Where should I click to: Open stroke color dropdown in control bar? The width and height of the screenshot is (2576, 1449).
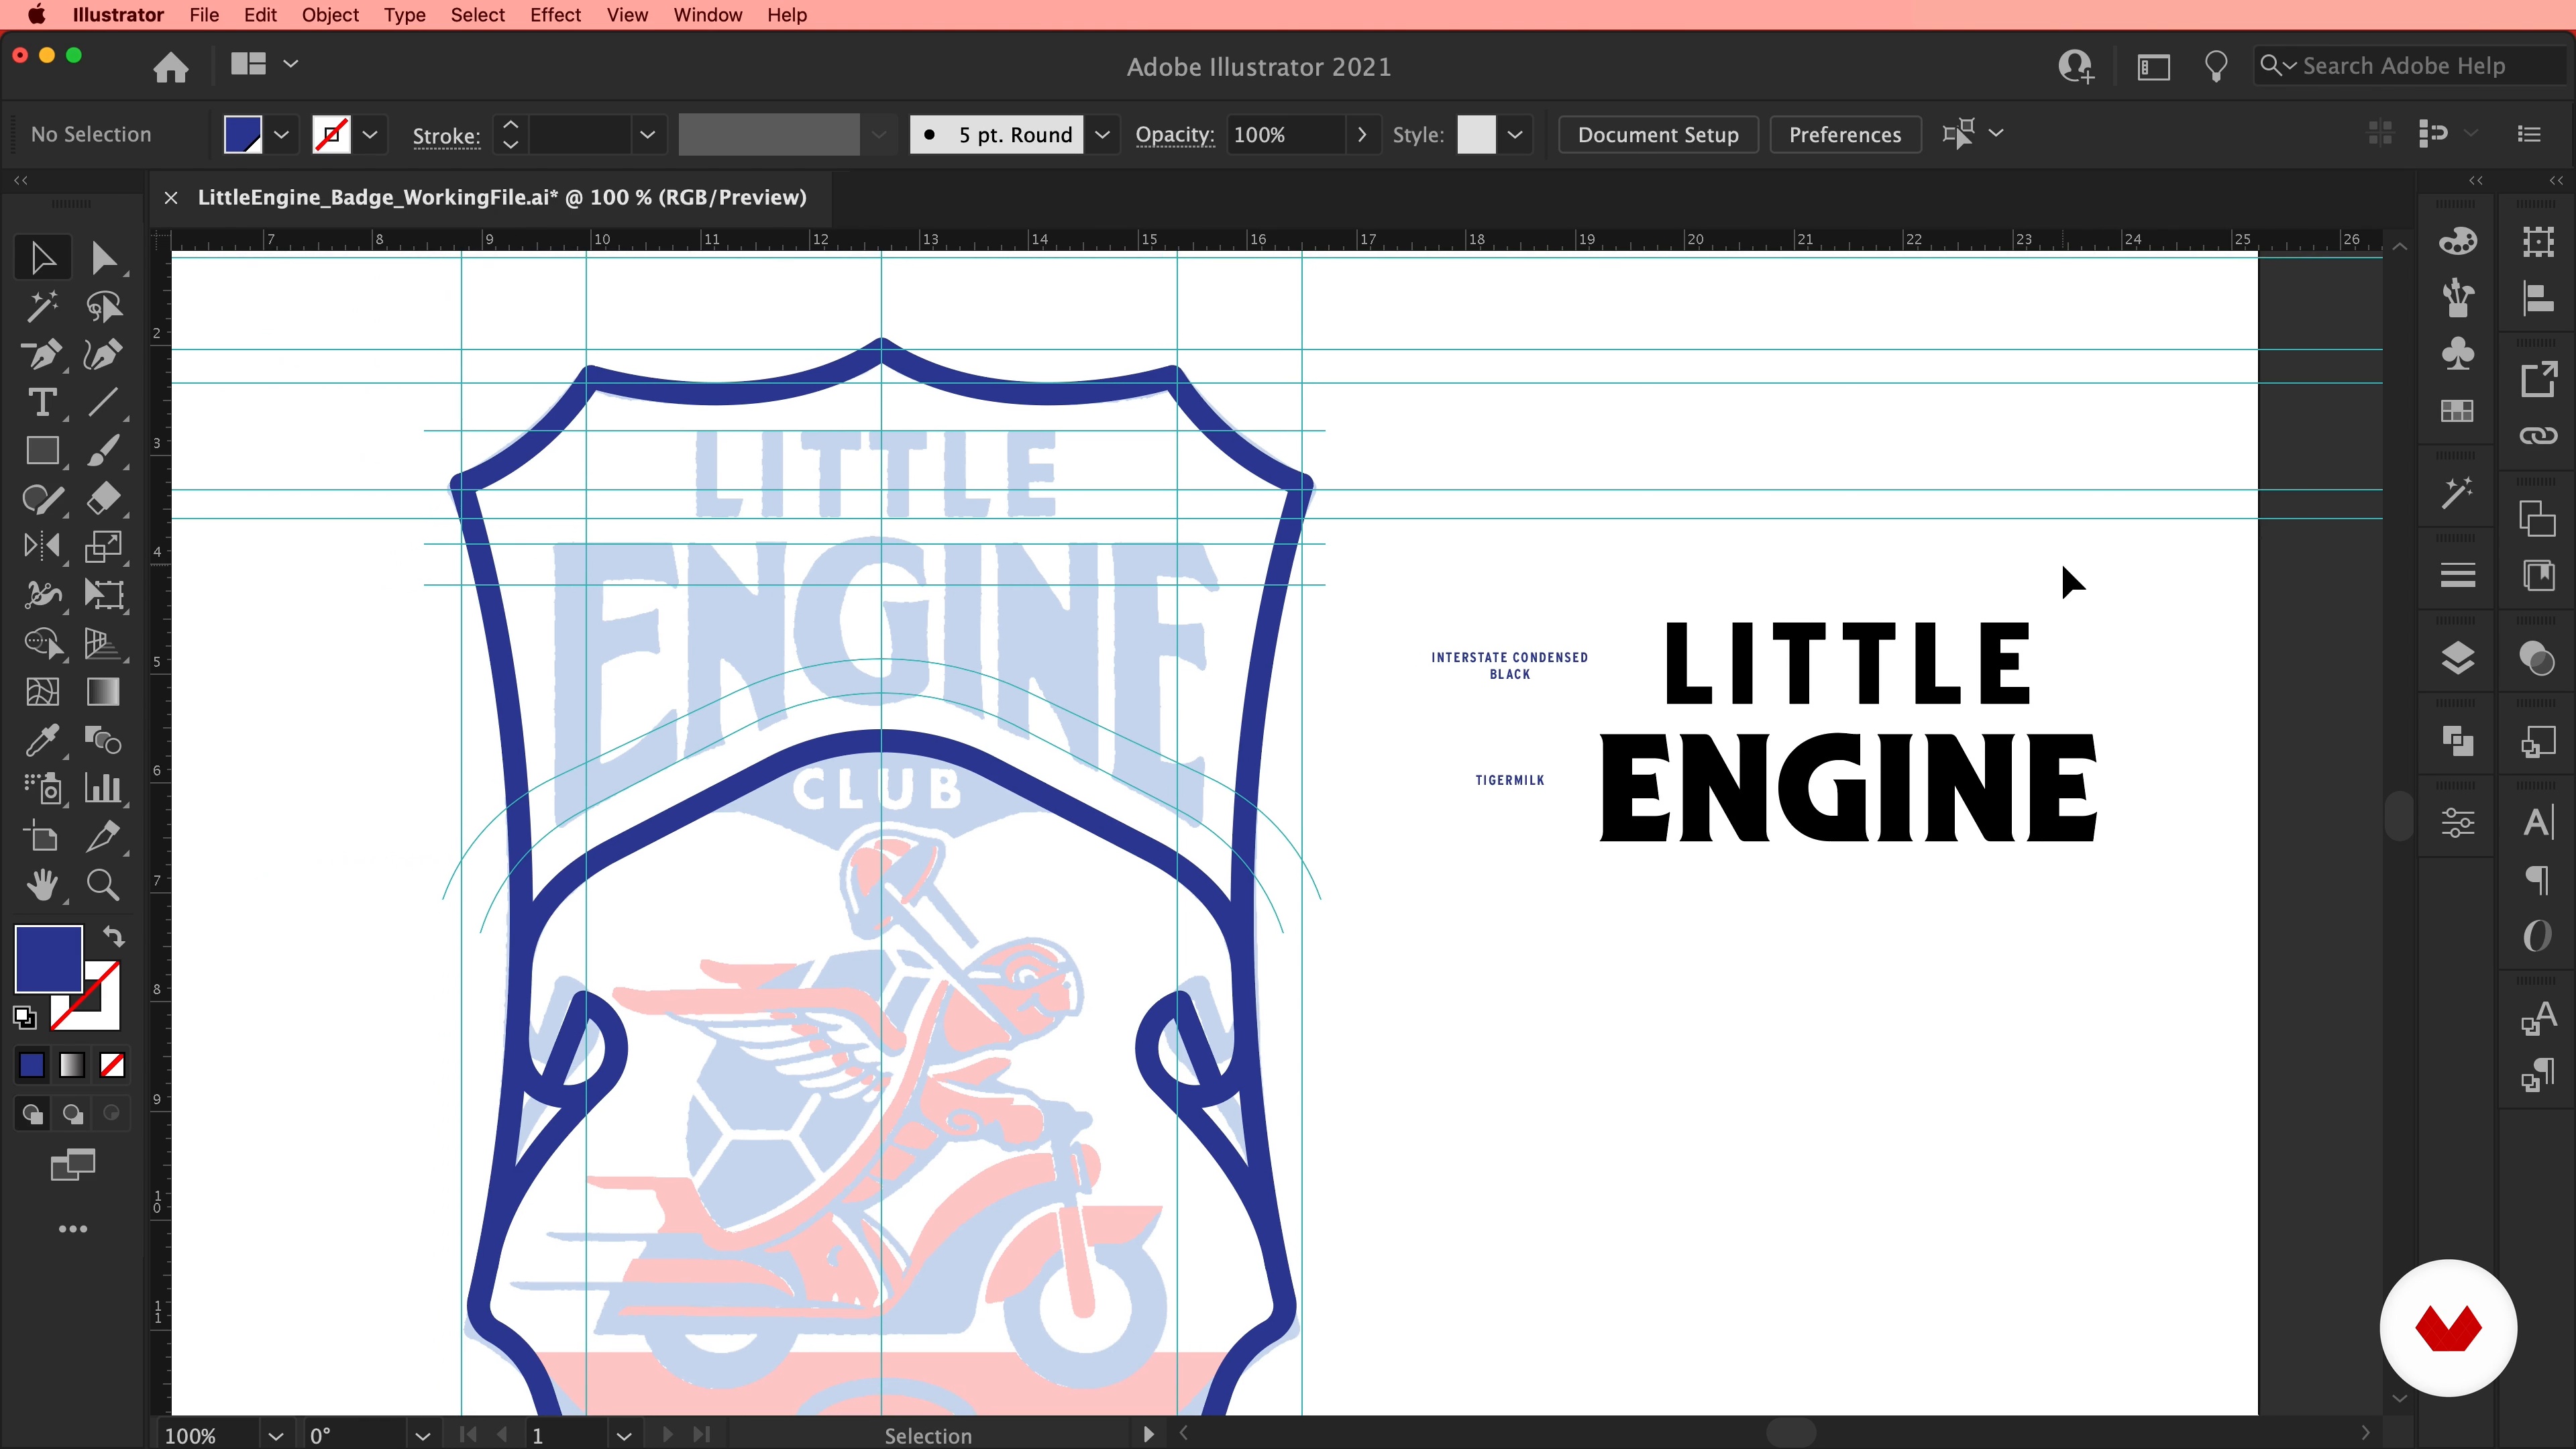(x=369, y=134)
